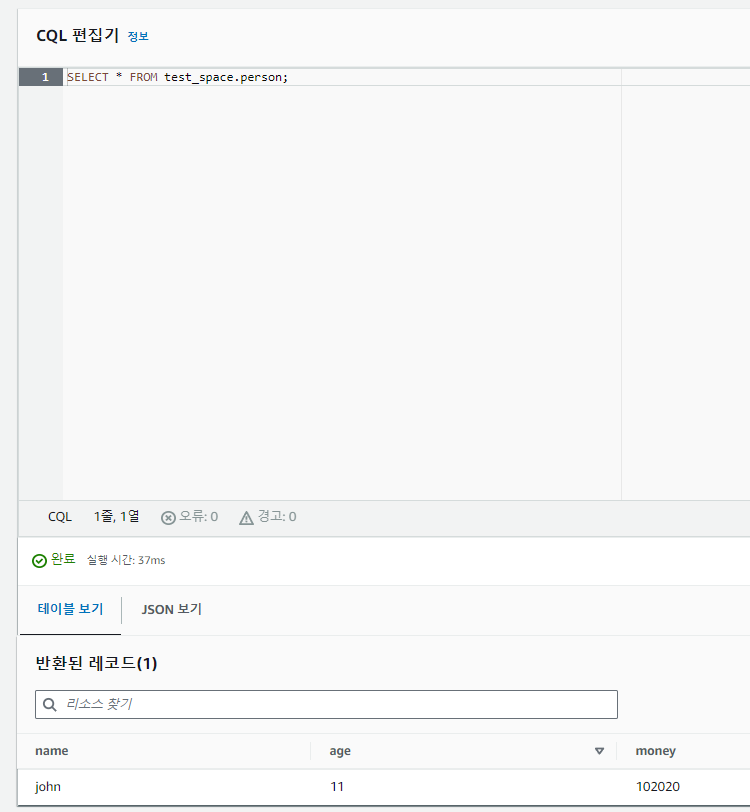Click the age value 11 cell

point(337,787)
